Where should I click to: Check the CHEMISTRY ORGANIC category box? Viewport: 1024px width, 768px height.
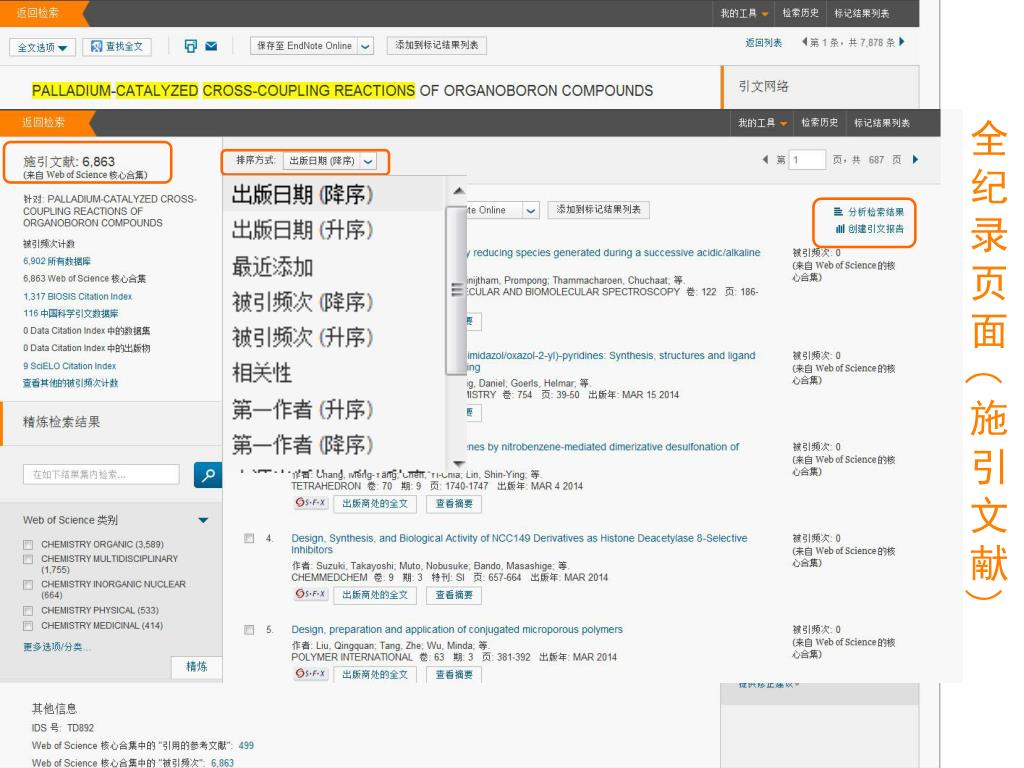(x=29, y=545)
